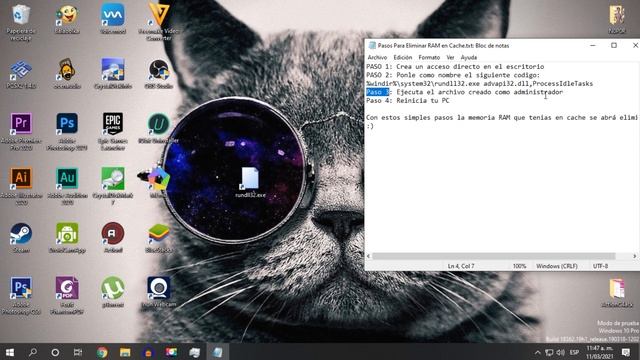Open the volume control in system tray
Screen dimensions: 640x360
[560, 352]
